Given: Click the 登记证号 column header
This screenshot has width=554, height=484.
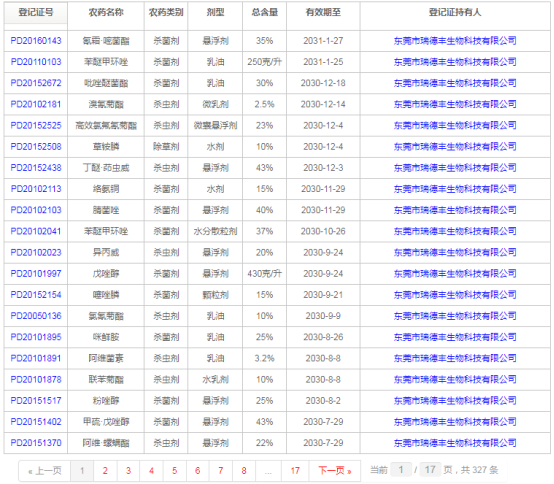Looking at the screenshot, I should [x=36, y=13].
